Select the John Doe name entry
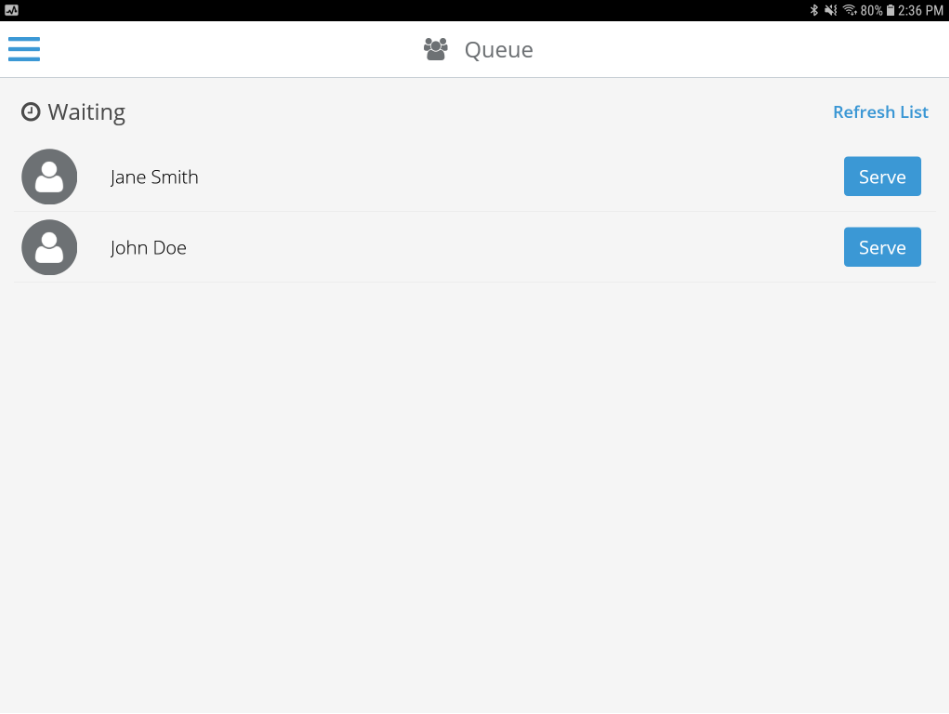This screenshot has width=949, height=714. pos(148,248)
